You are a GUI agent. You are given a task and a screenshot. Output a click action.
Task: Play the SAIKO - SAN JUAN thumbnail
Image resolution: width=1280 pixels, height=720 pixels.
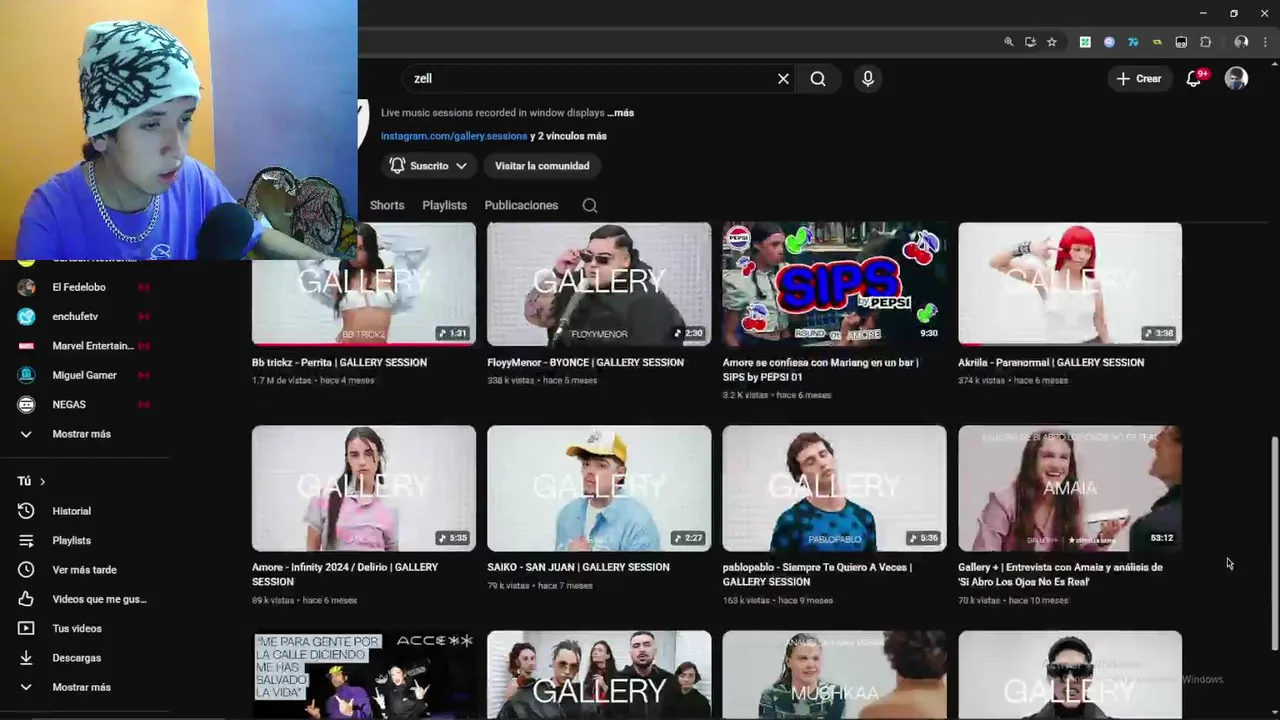coord(599,488)
